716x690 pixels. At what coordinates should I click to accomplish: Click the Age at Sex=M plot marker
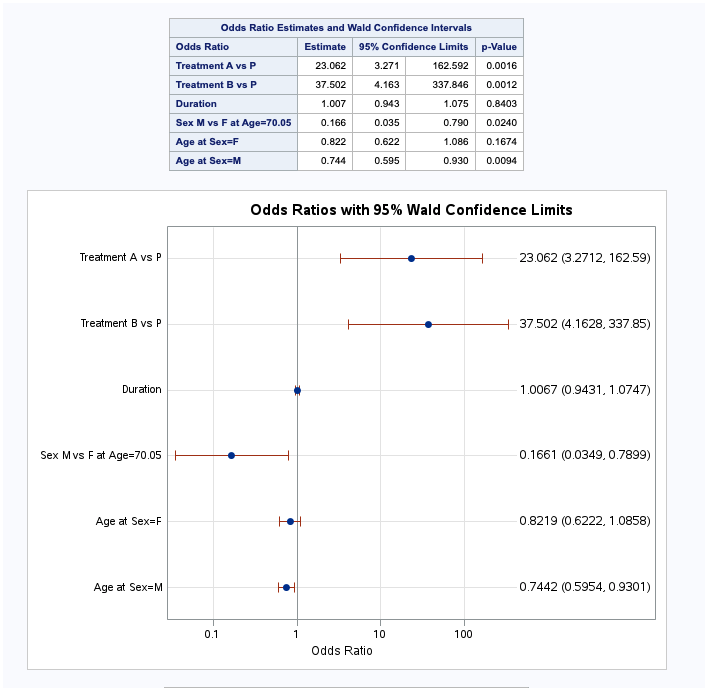pyautogui.click(x=286, y=587)
